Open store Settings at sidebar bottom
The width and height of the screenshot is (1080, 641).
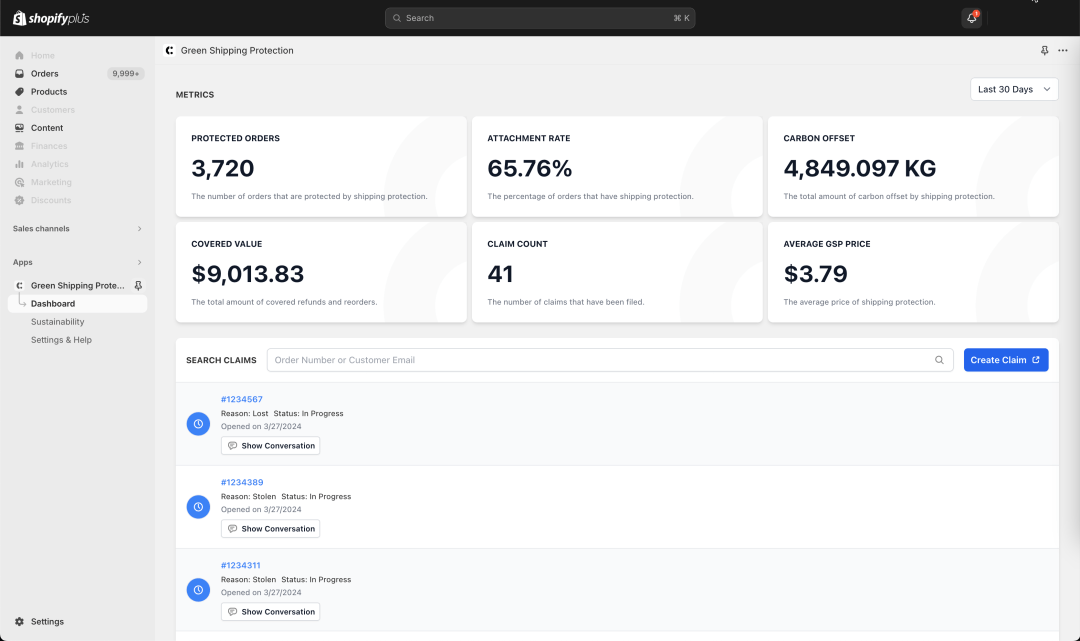click(x=48, y=622)
